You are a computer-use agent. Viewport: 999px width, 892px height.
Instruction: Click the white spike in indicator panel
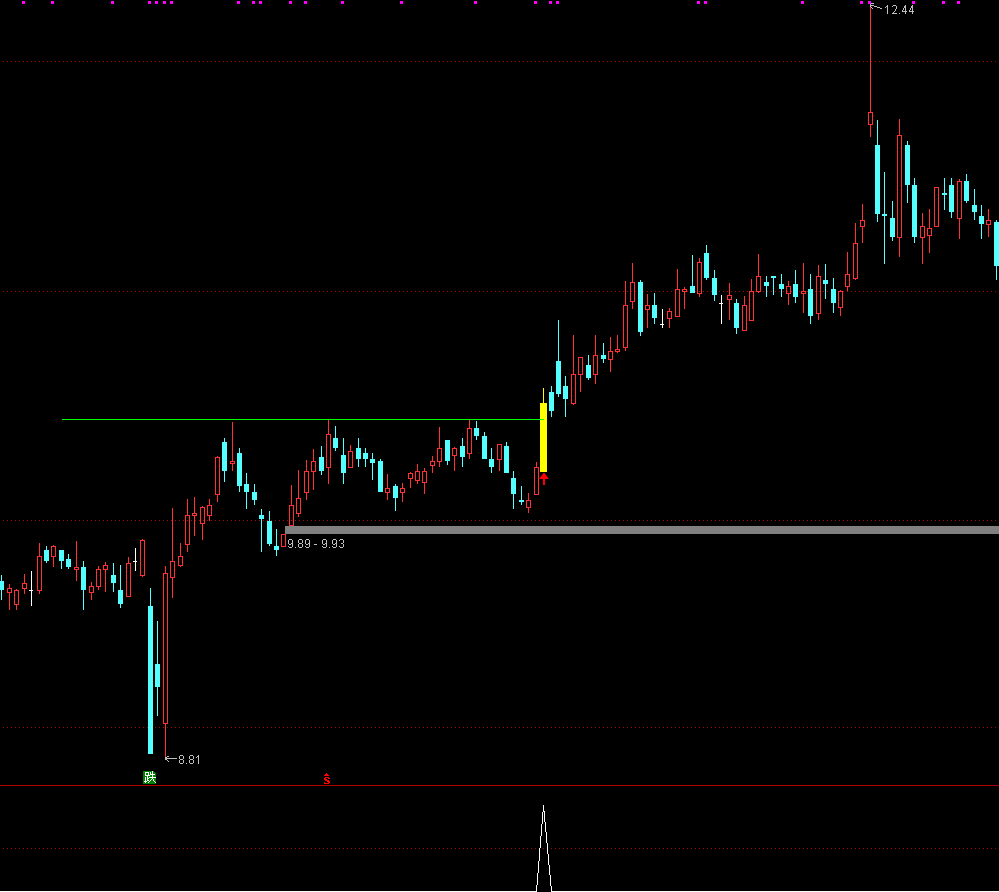[x=544, y=848]
